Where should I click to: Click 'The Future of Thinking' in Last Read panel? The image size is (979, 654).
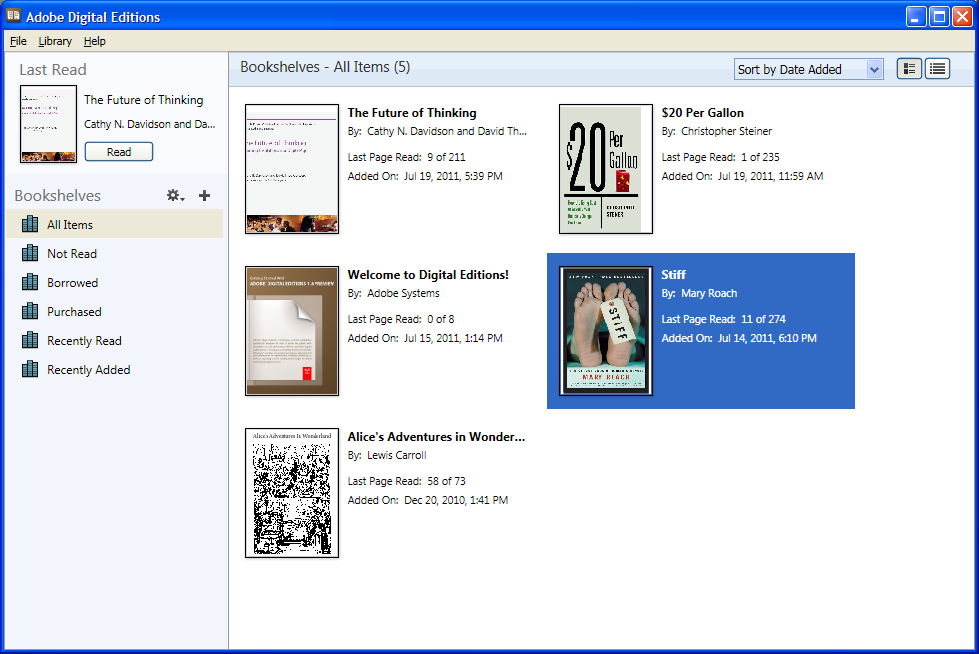[x=144, y=100]
